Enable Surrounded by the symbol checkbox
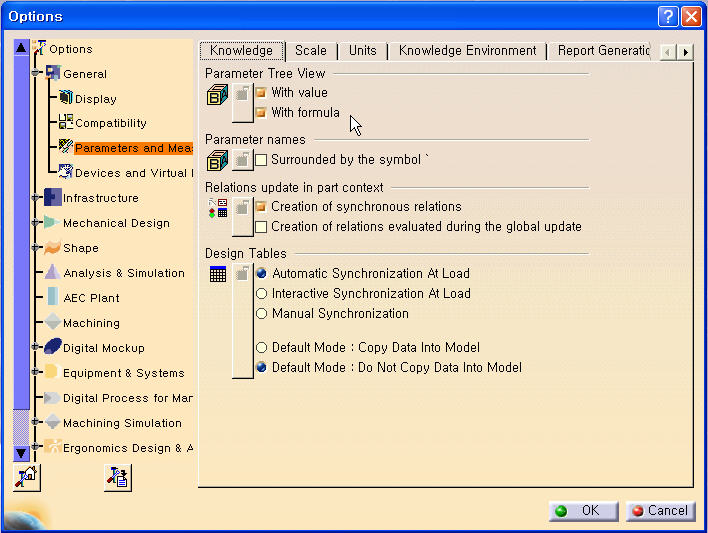The height and width of the screenshot is (533, 708). click(x=261, y=160)
